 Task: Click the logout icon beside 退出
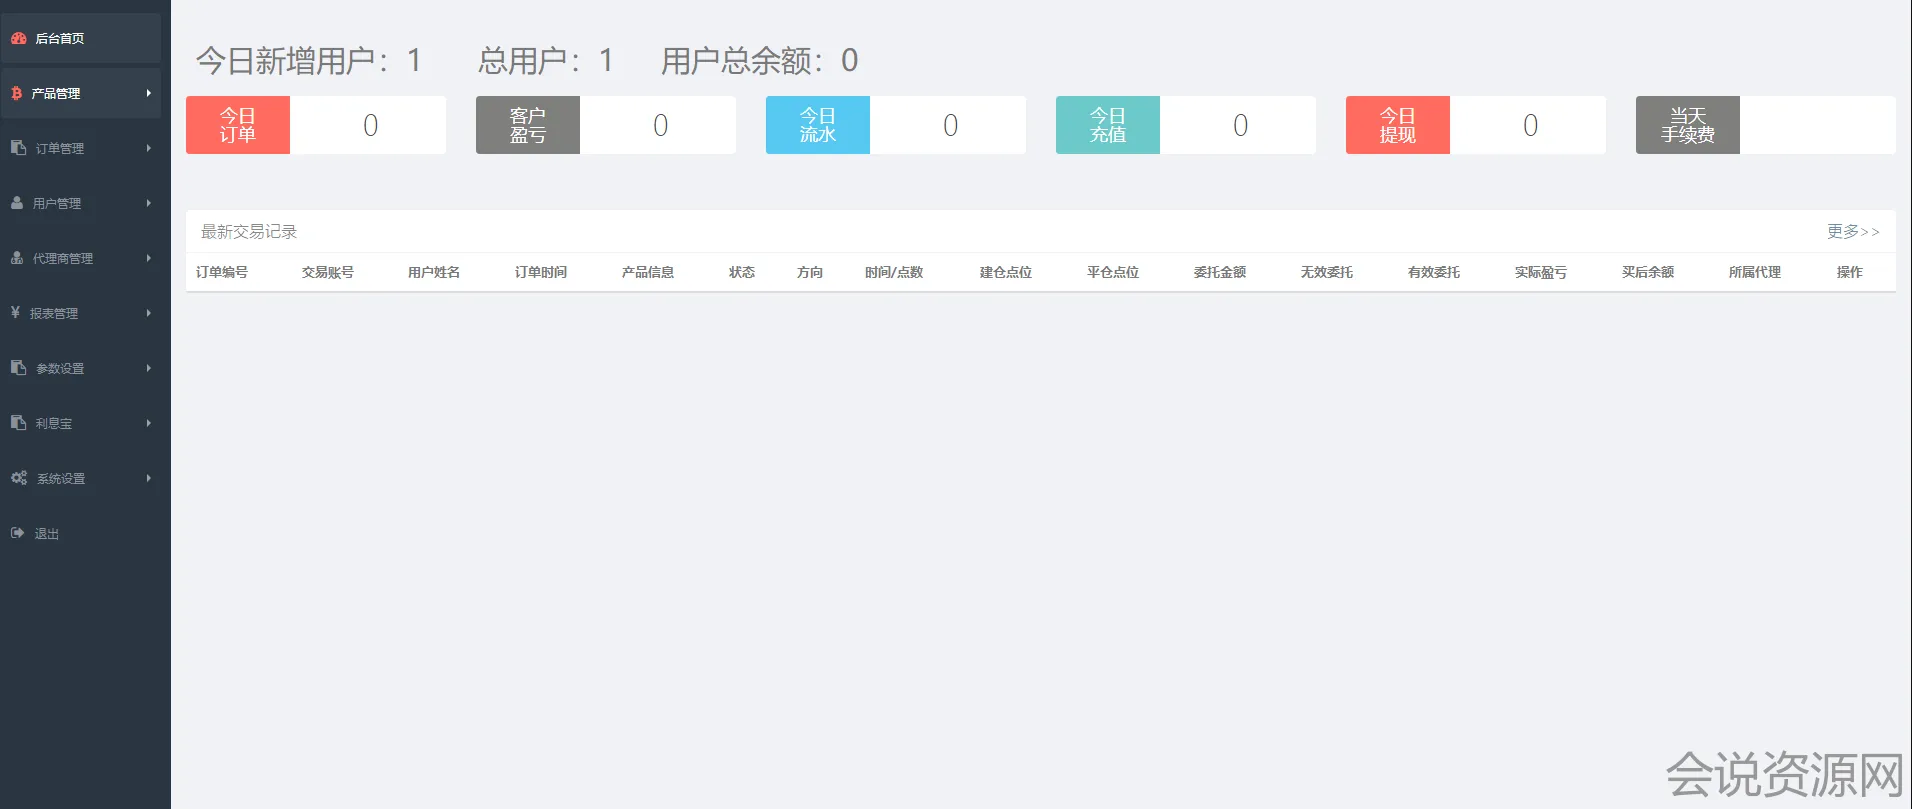[x=17, y=533]
